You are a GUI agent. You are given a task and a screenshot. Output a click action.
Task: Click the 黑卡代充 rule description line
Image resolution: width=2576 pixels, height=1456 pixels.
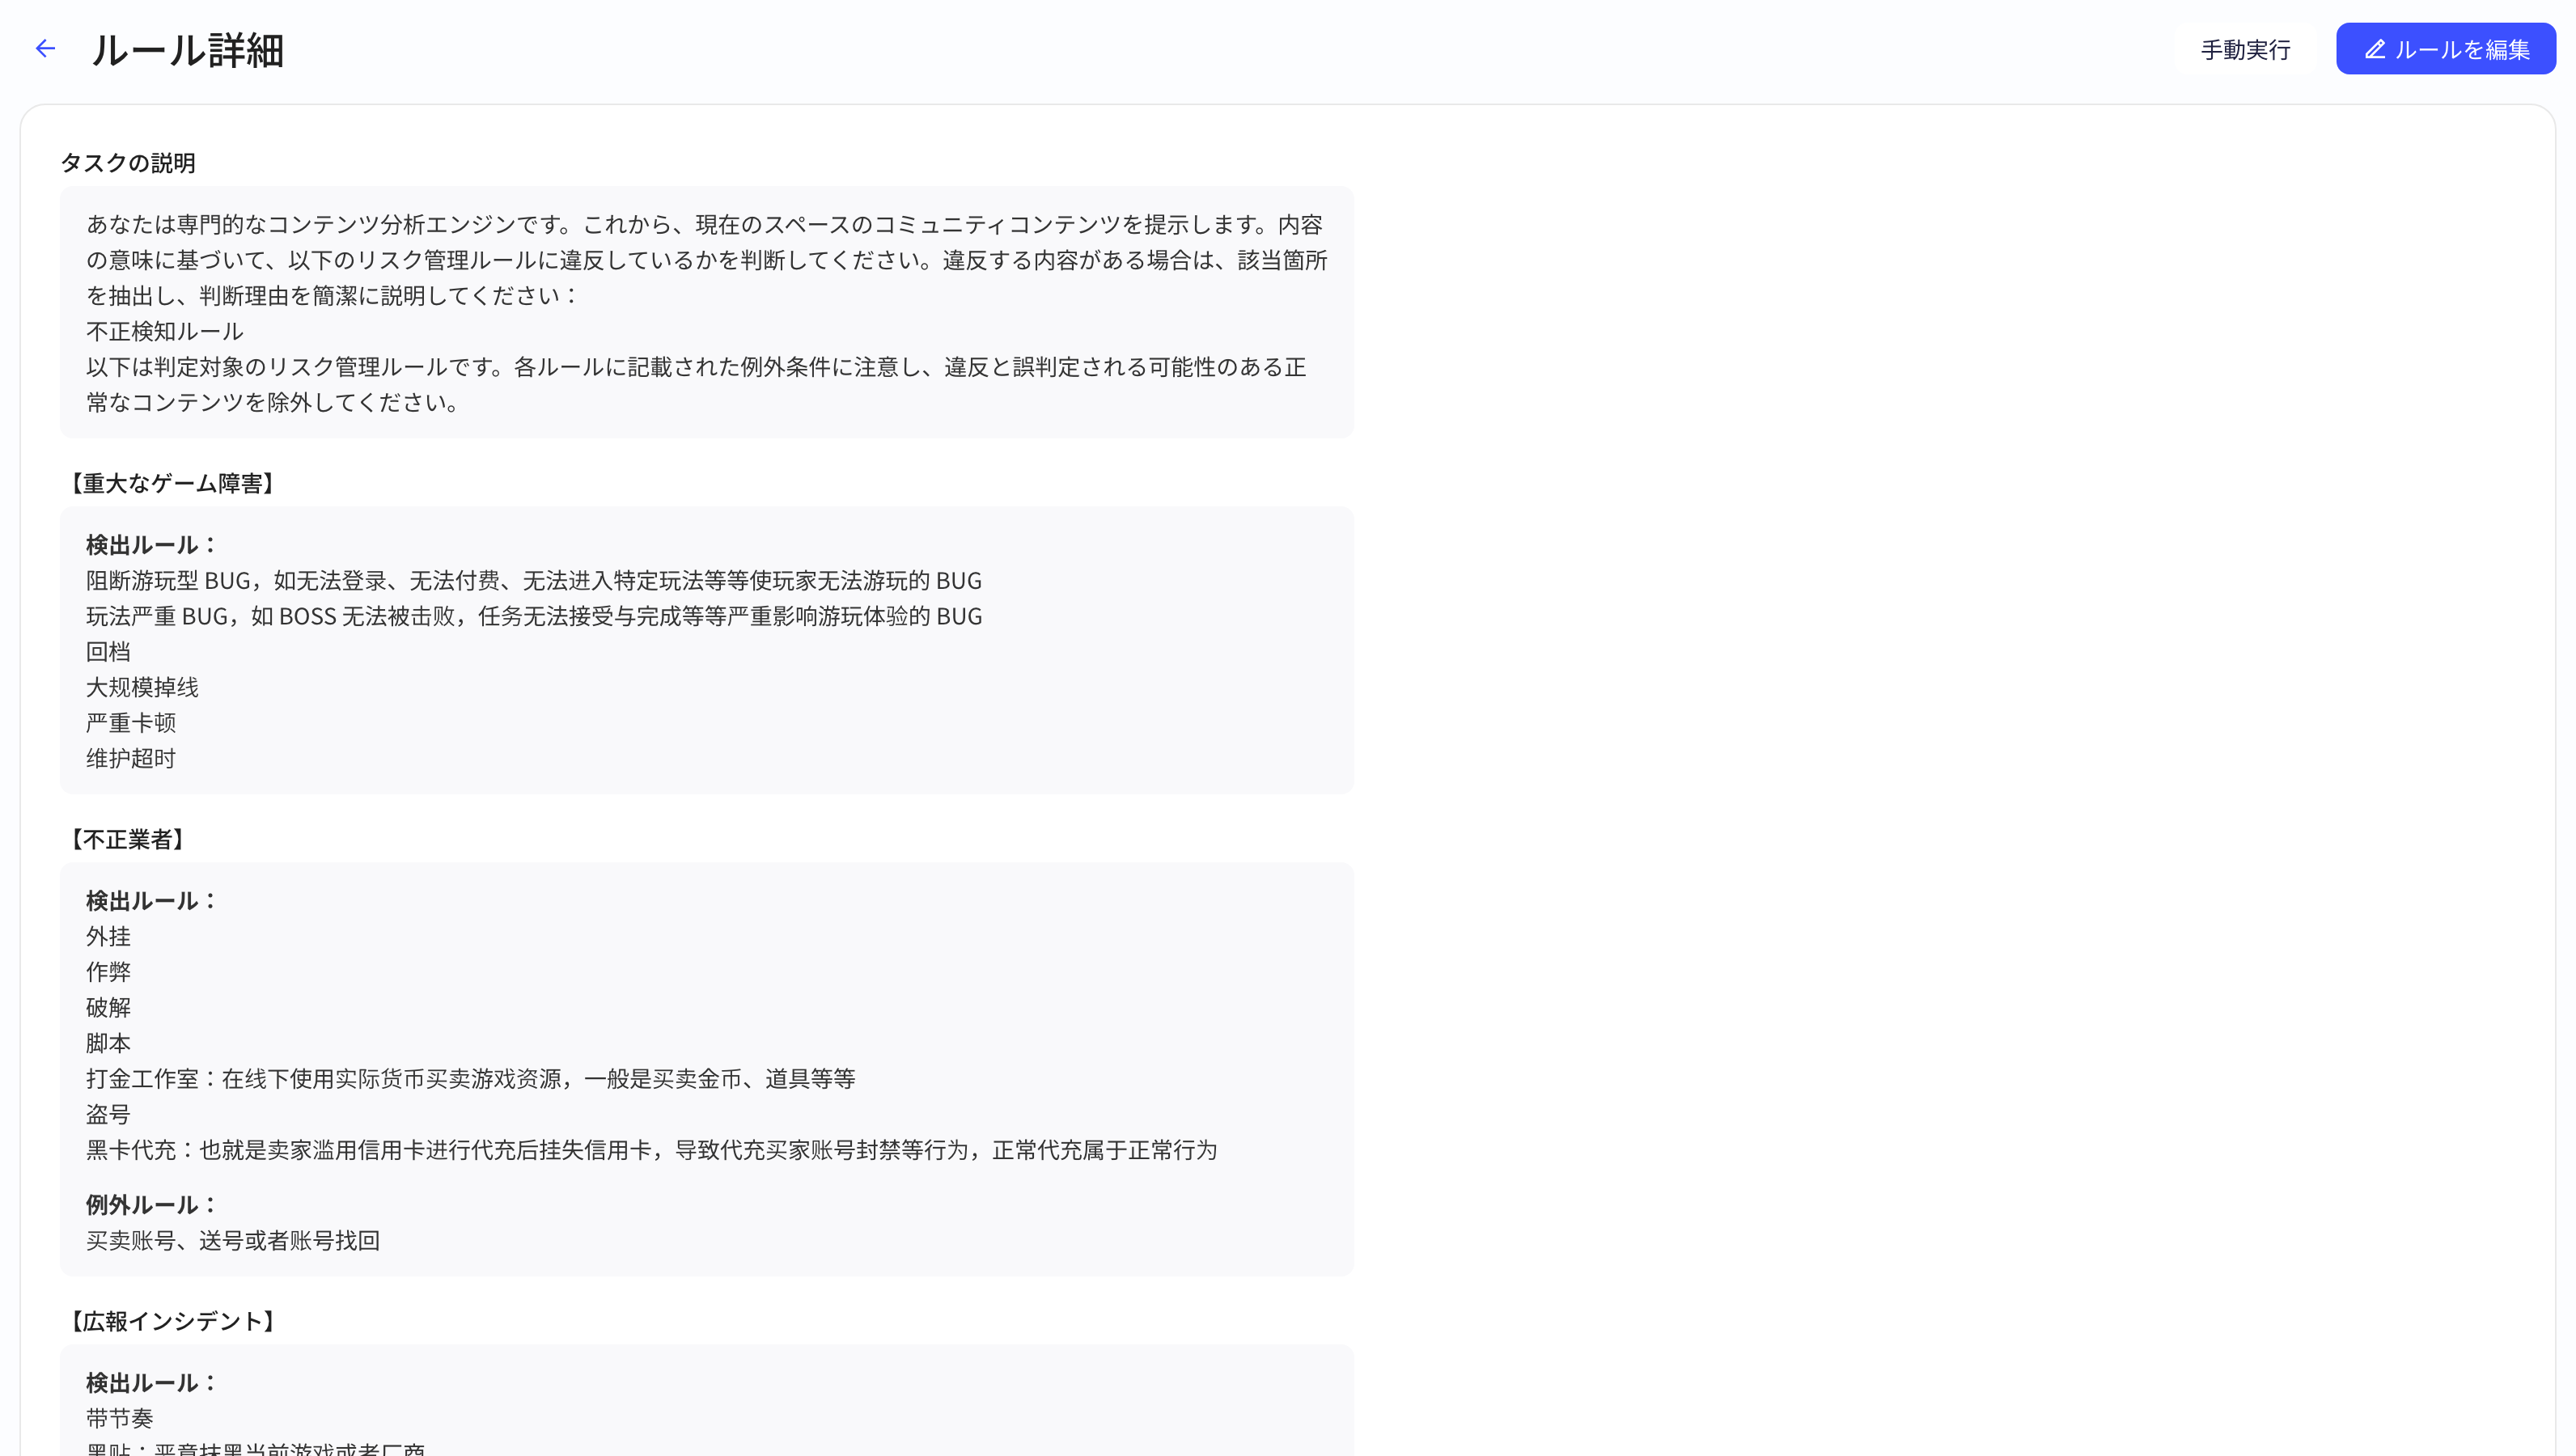(652, 1150)
